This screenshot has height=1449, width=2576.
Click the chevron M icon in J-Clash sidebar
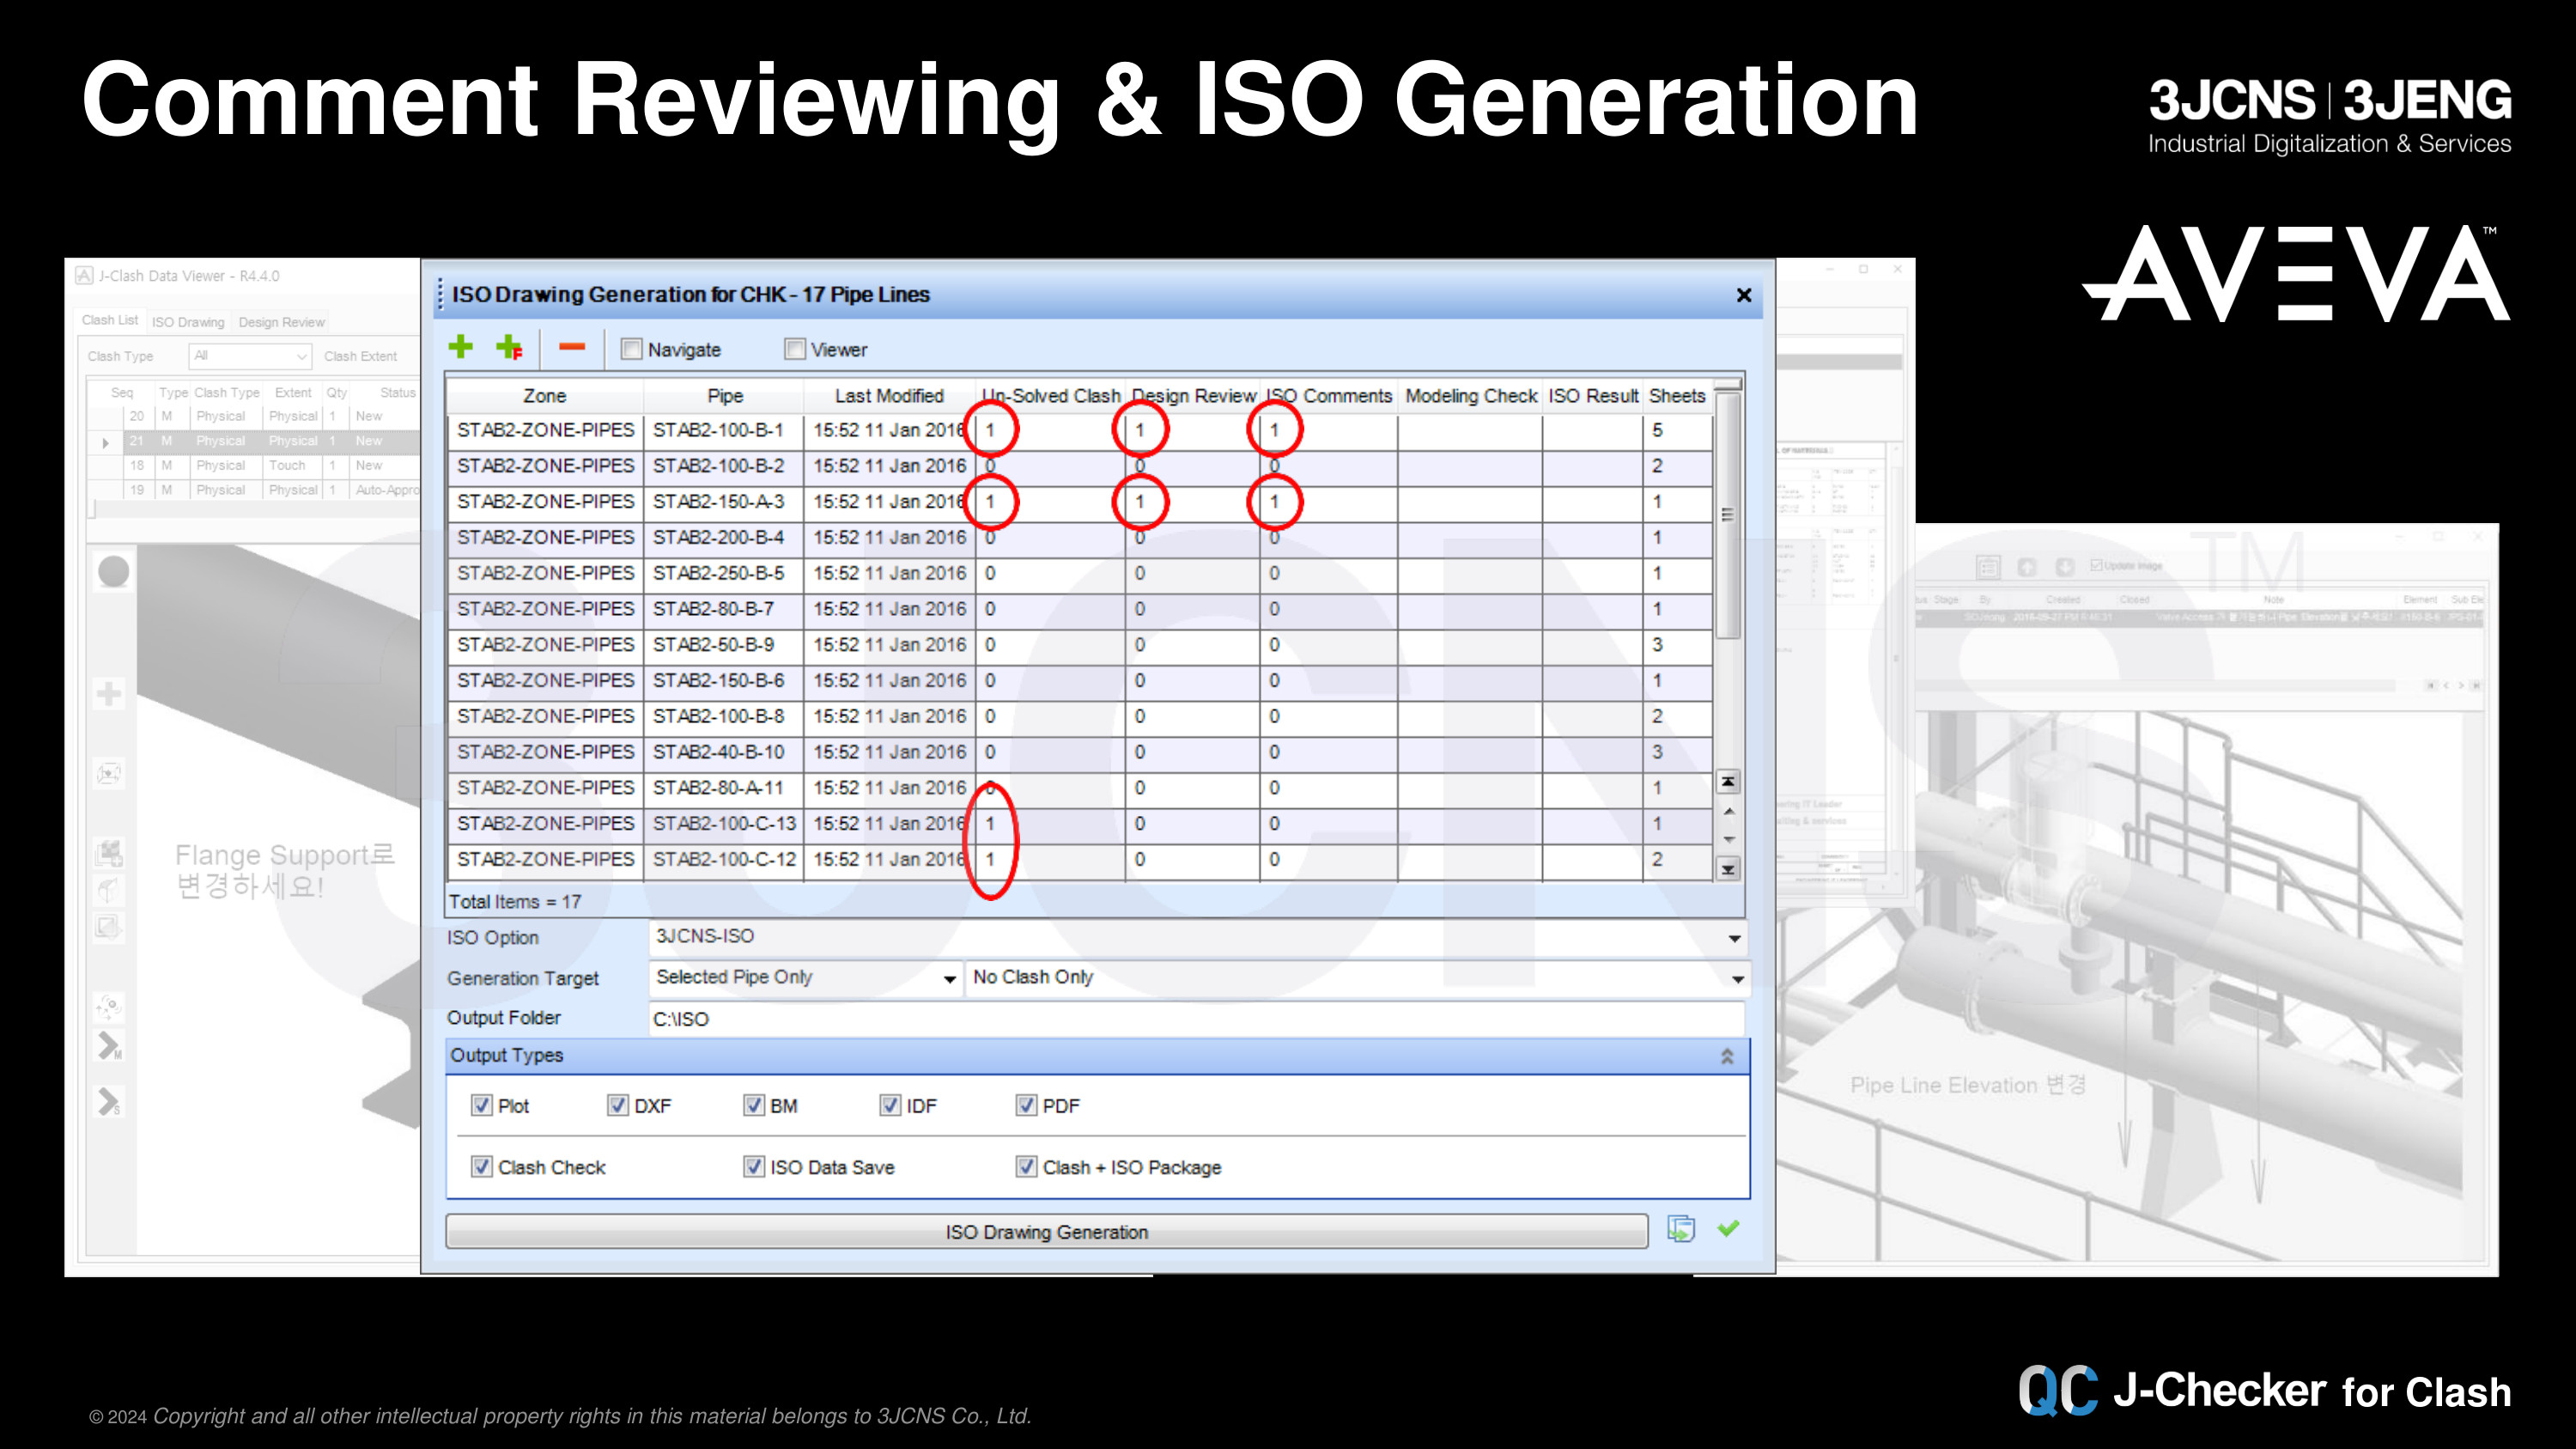point(109,1046)
